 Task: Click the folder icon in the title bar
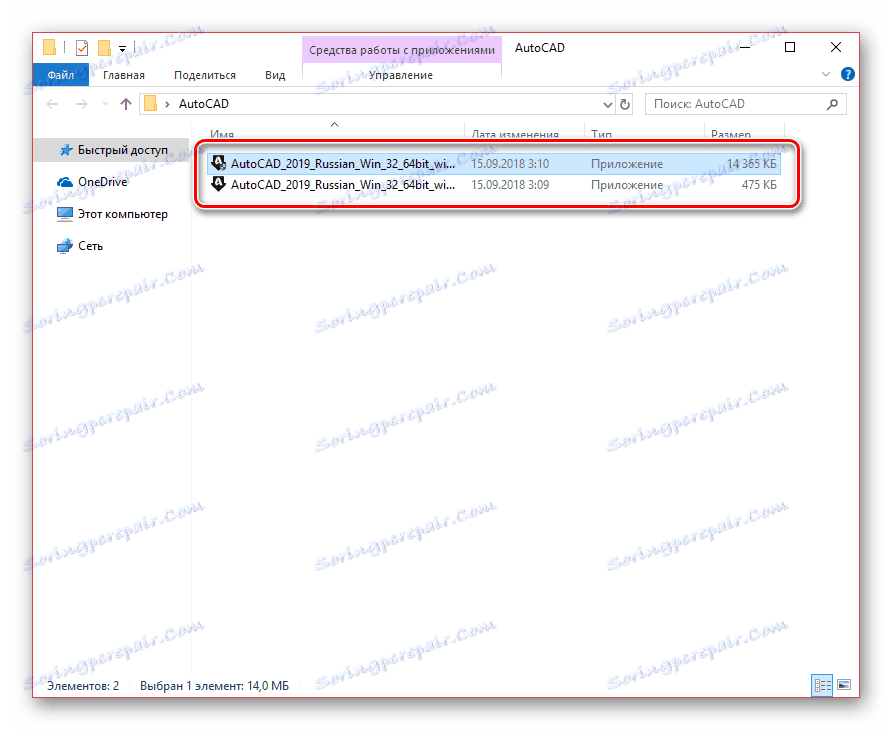(49, 47)
